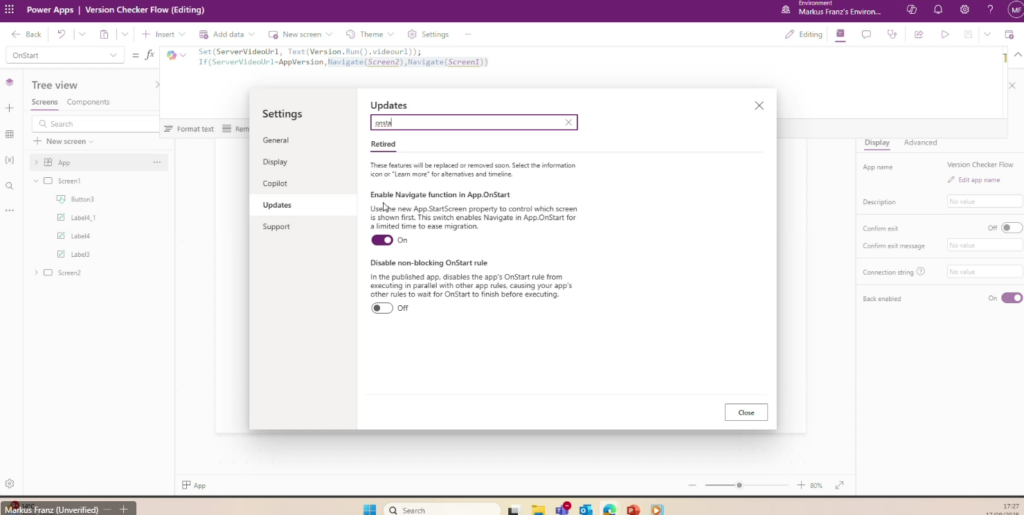
Task: Select Copilot in Settings
Action: click(x=275, y=183)
